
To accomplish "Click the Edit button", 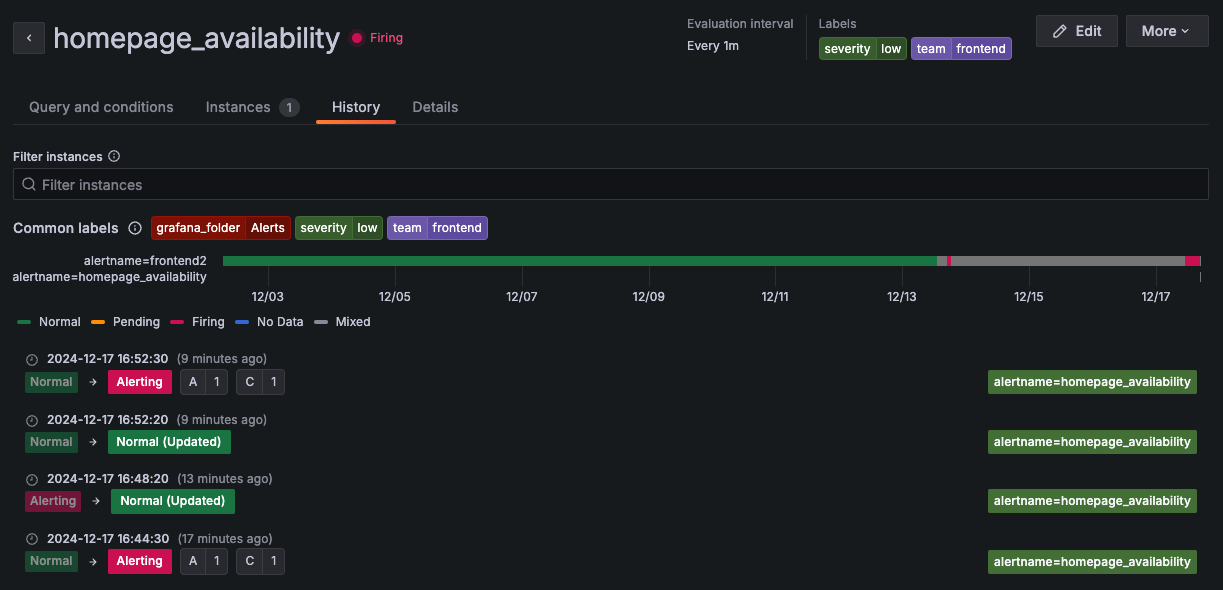I will (1076, 31).
